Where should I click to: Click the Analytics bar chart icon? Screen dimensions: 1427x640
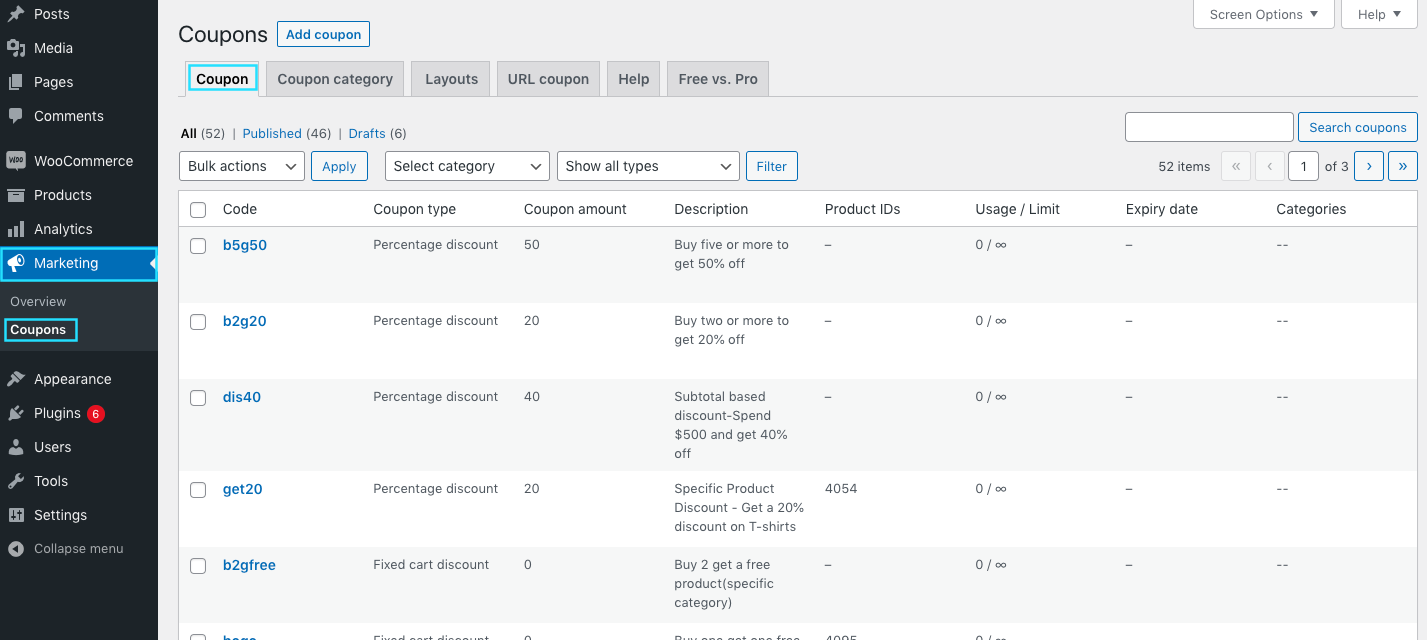point(16,229)
